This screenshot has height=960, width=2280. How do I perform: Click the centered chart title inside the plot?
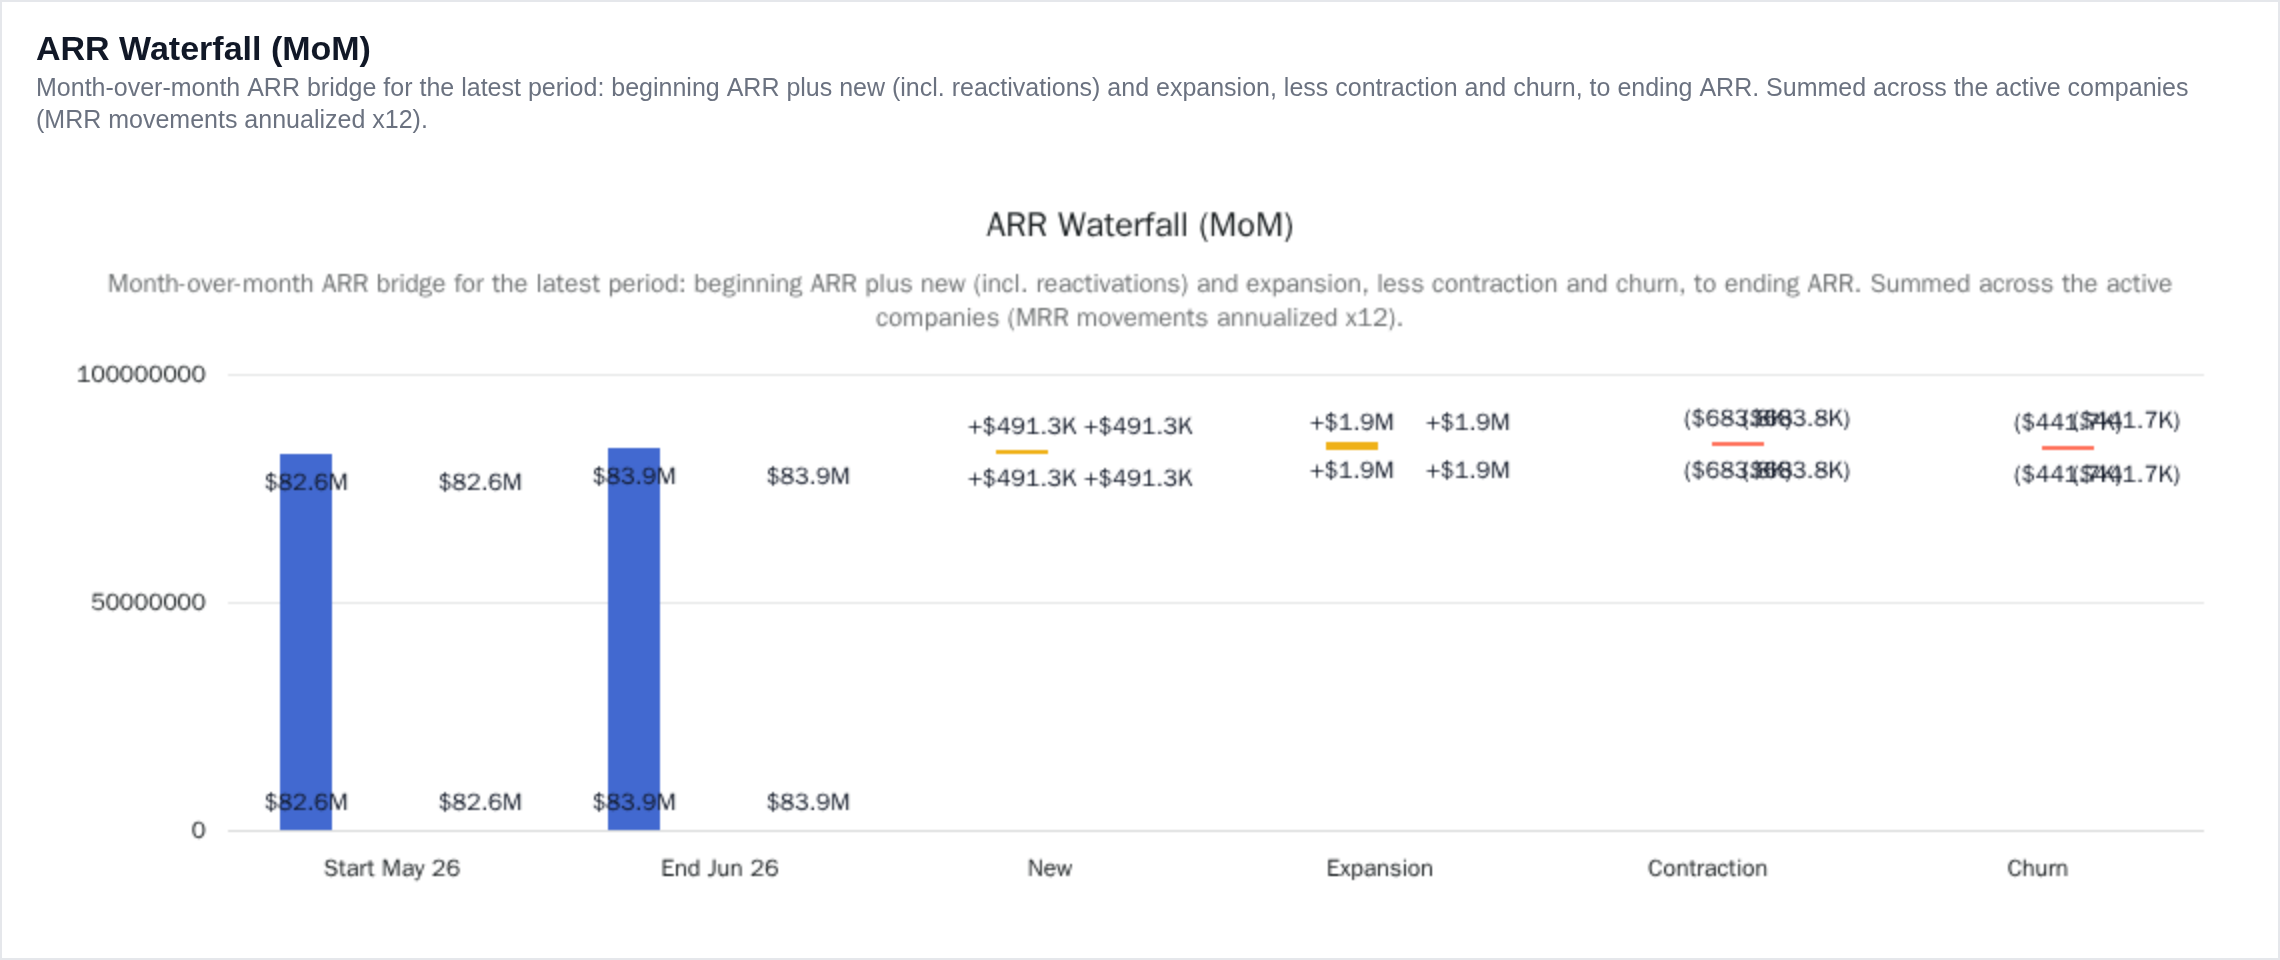point(1140,225)
